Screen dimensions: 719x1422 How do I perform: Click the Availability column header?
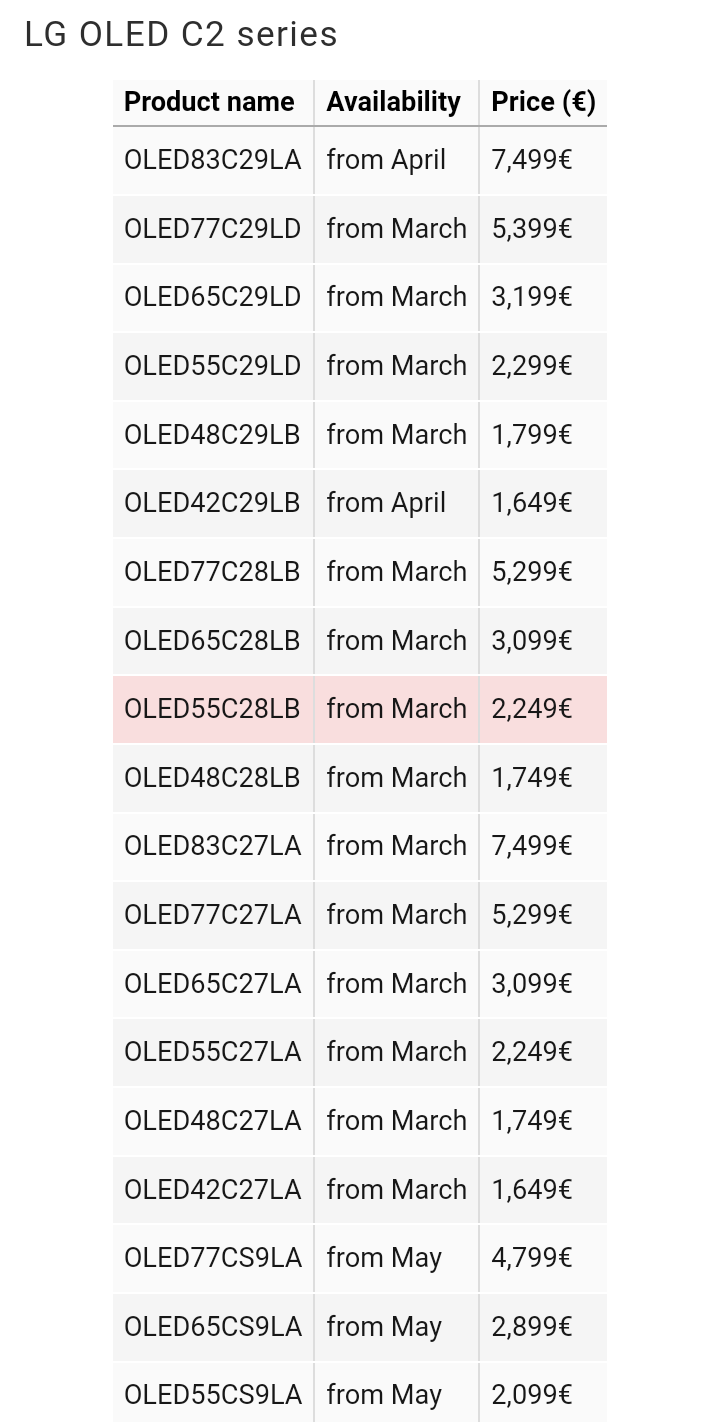[396, 102]
